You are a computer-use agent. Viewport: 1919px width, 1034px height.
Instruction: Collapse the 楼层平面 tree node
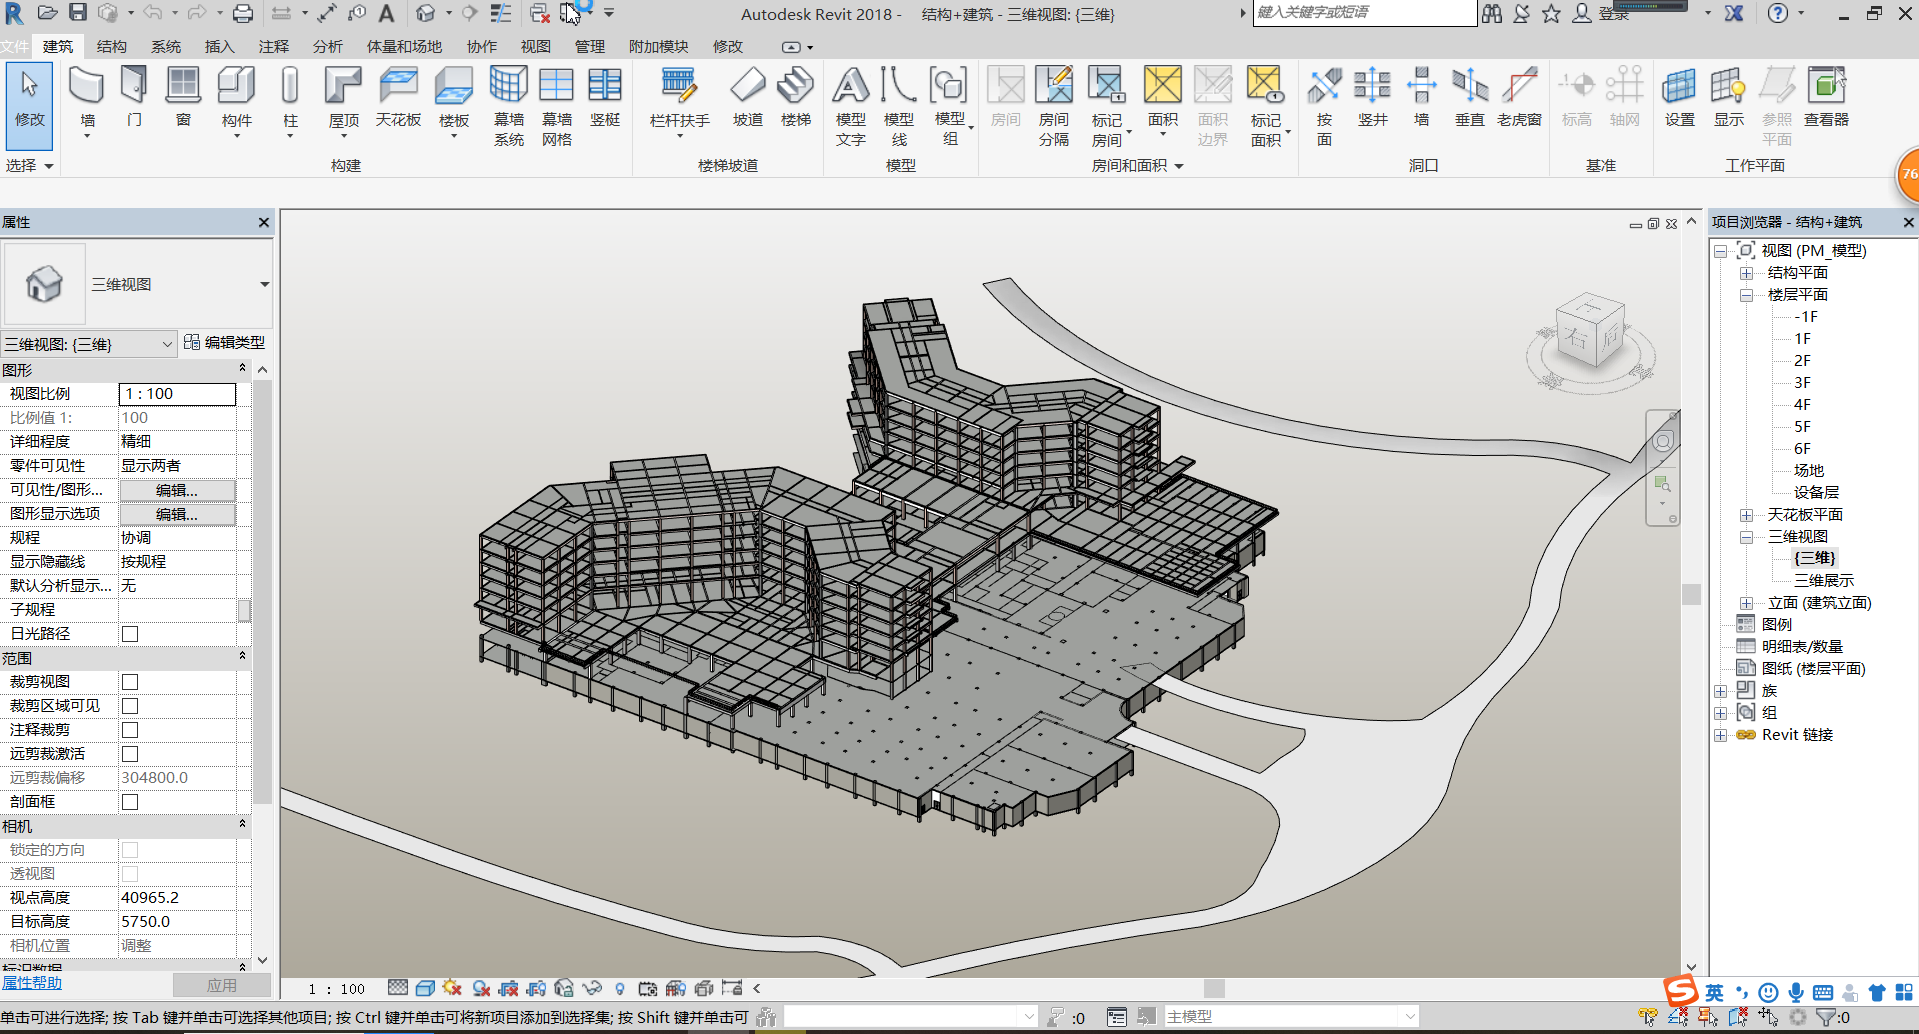click(1746, 295)
